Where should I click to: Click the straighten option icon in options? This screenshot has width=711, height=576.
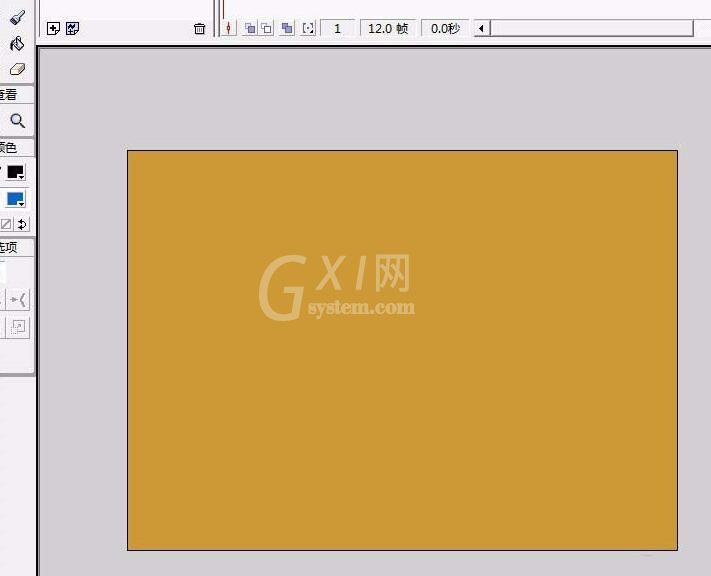19,300
